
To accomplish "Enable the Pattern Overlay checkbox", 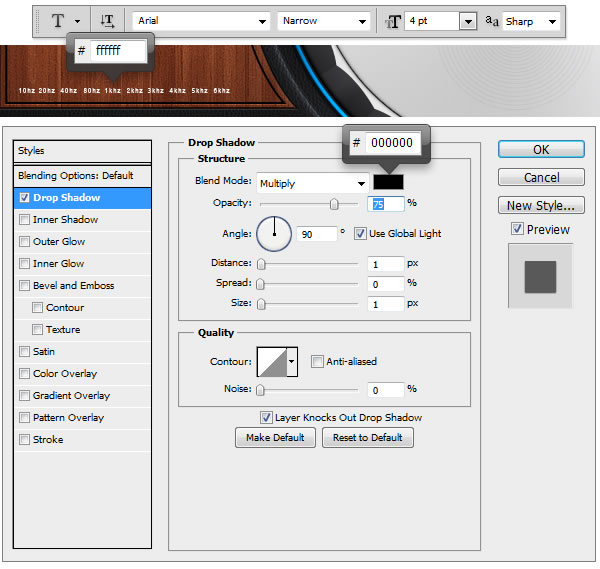I will [24, 417].
